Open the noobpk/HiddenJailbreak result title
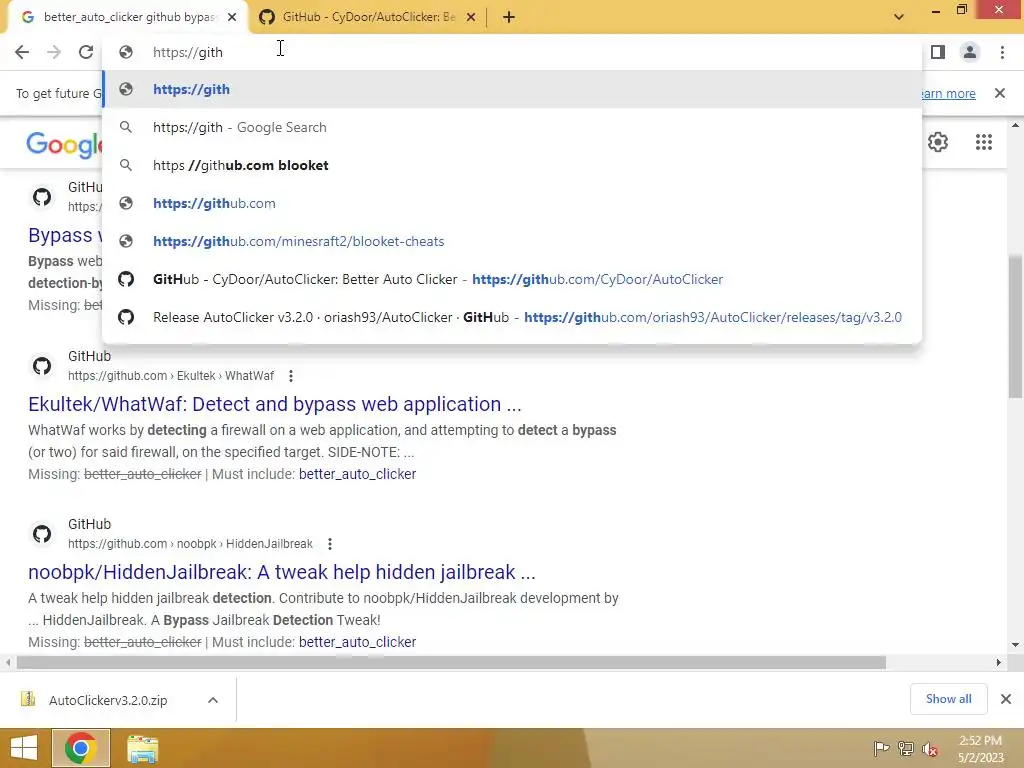This screenshot has height=768, width=1024. 281,572
